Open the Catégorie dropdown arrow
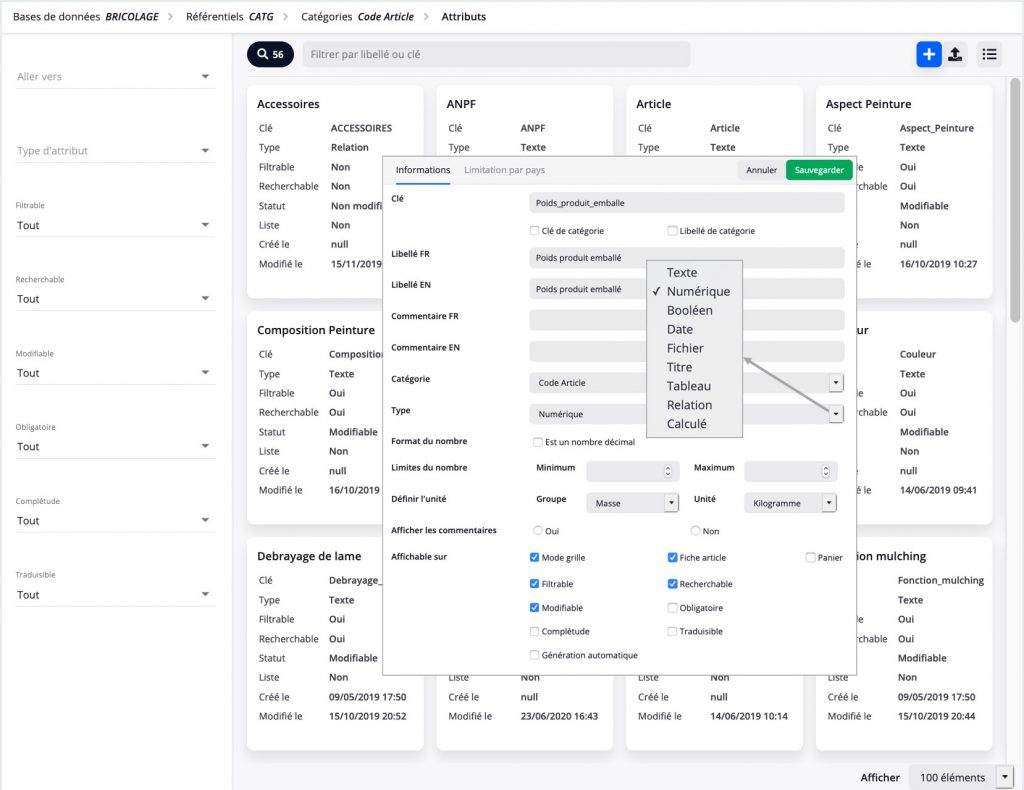The width and height of the screenshot is (1024, 790). [836, 383]
